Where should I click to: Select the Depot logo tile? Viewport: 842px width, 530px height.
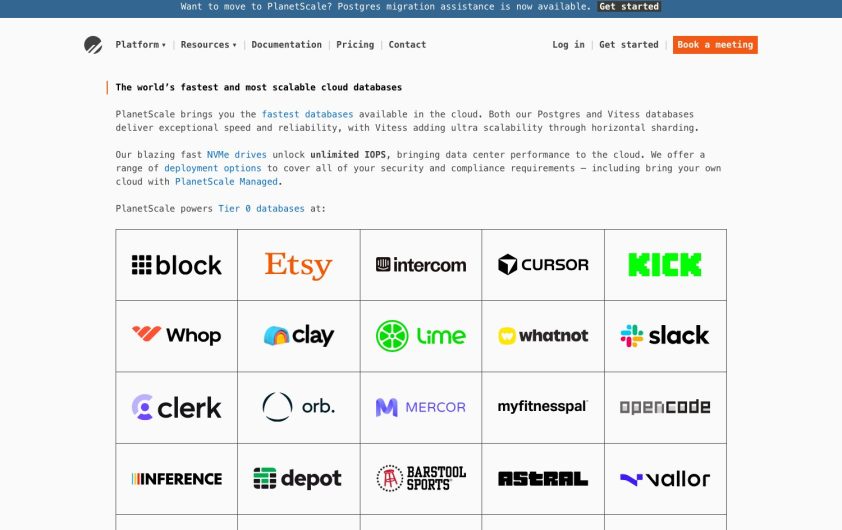[x=298, y=478]
